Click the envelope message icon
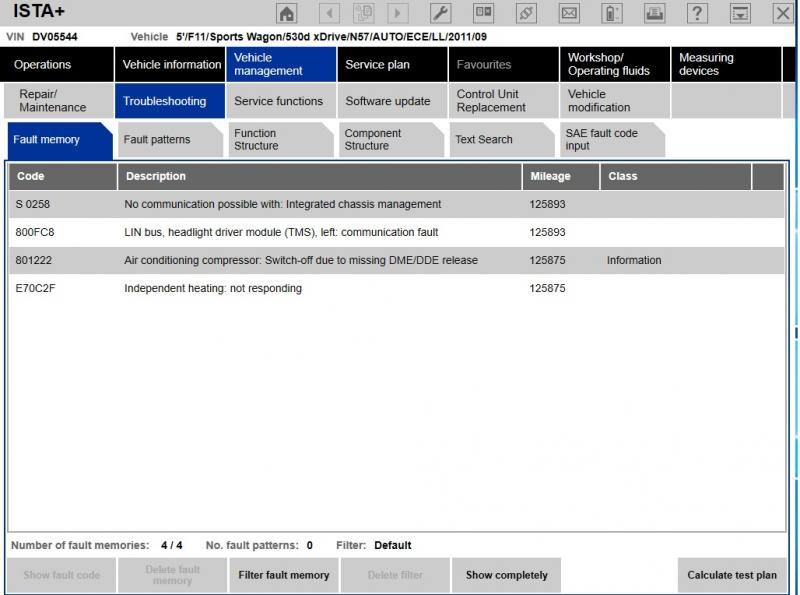800x595 pixels. click(x=569, y=14)
